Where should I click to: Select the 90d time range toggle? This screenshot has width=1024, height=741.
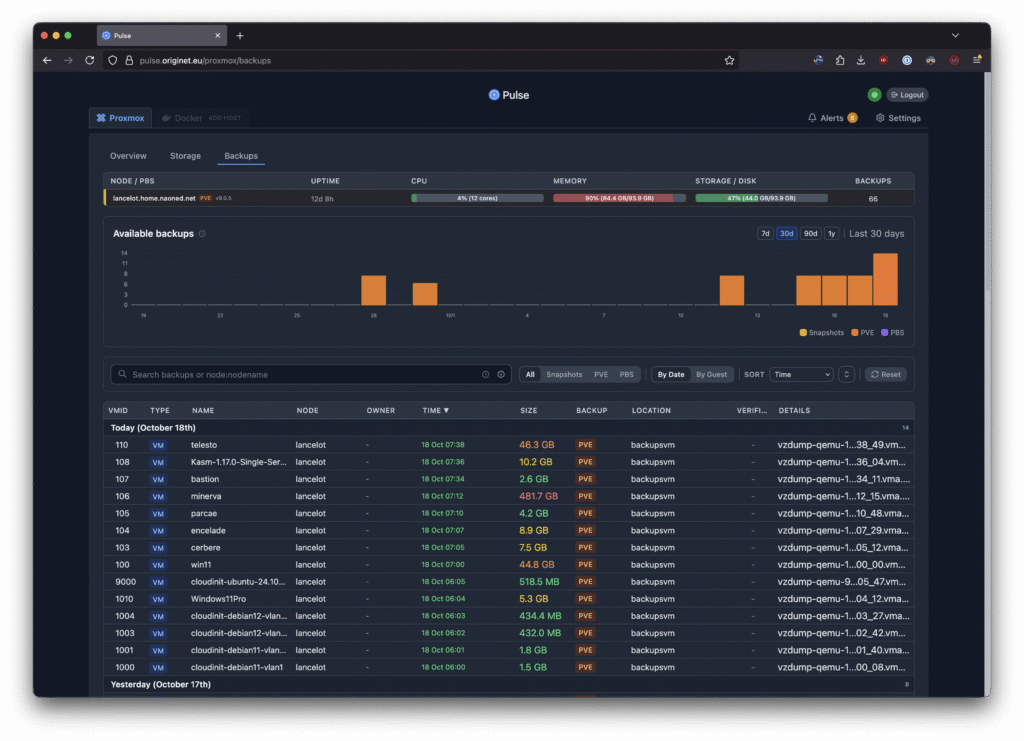point(810,234)
